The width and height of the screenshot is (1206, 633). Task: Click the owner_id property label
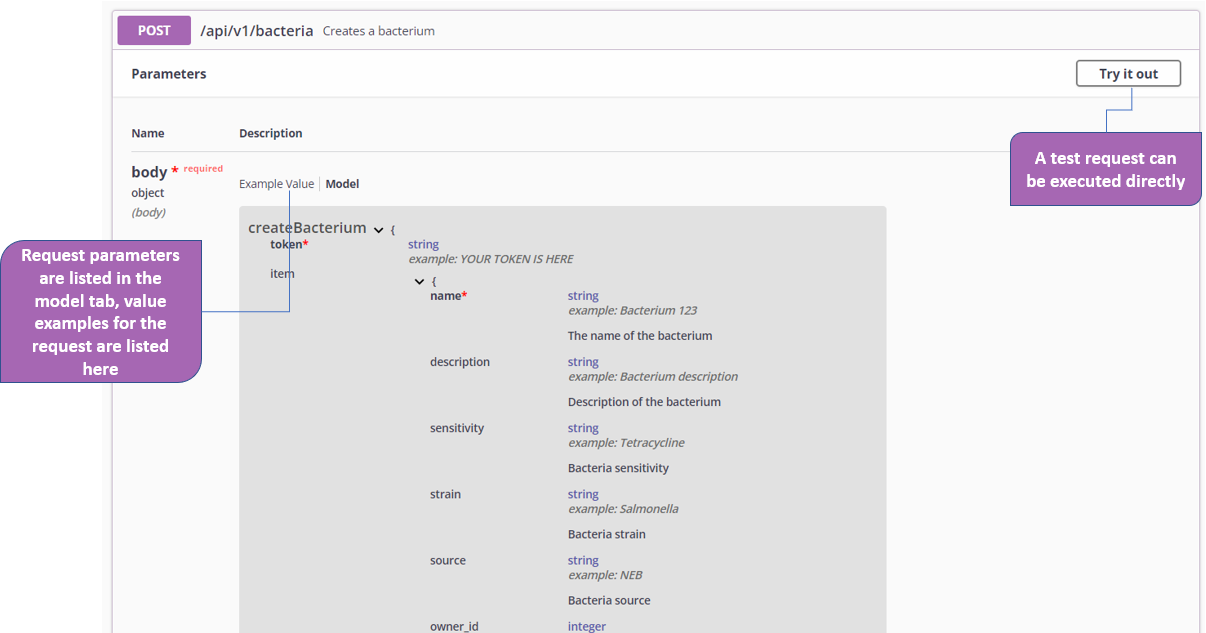click(x=454, y=626)
